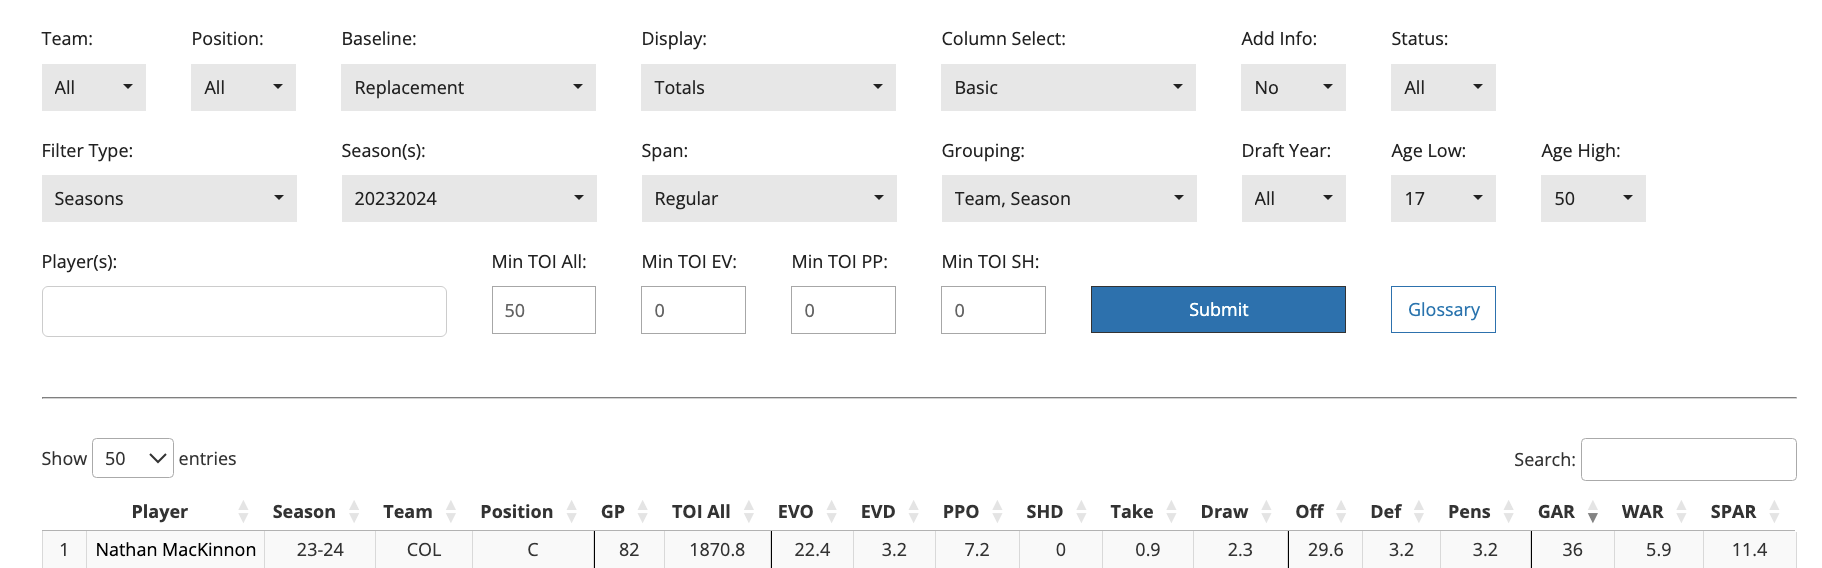The image size is (1822, 568).
Task: Expand the Baseline Replacement dropdown
Action: click(x=468, y=88)
